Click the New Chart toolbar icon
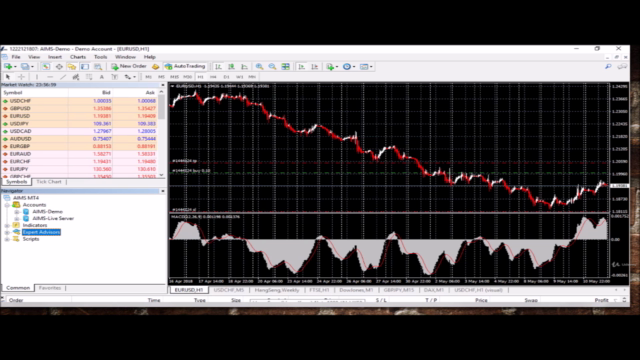This screenshot has width=640, height=360. [8, 67]
